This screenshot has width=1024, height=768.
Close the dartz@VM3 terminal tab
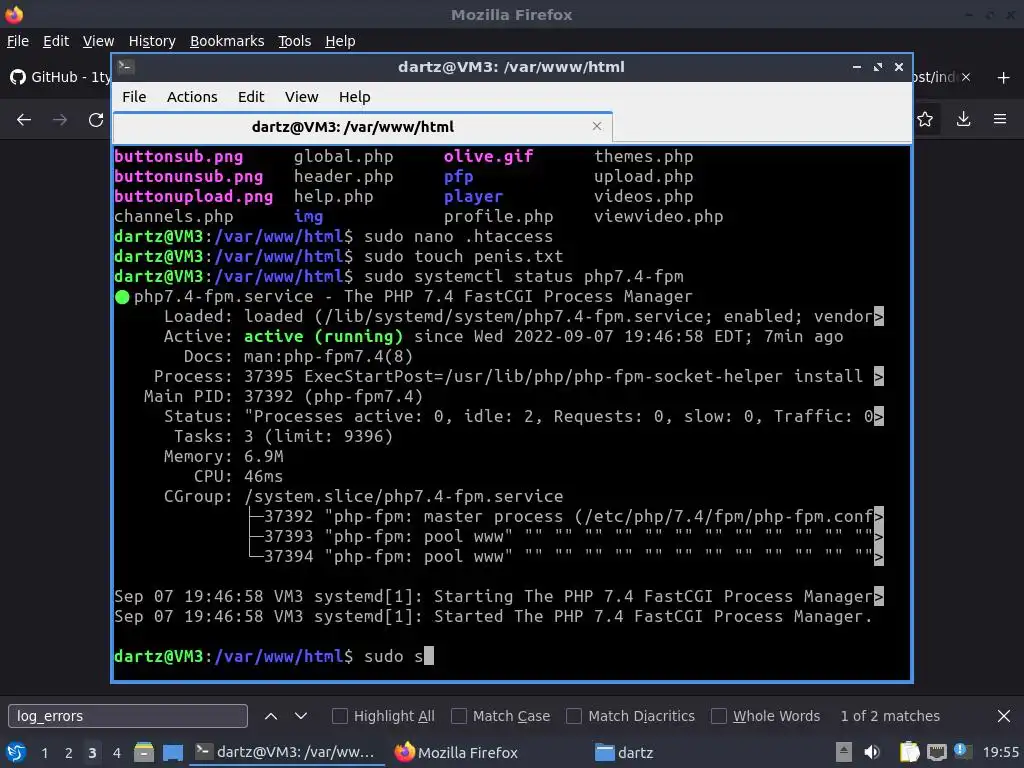click(x=597, y=126)
